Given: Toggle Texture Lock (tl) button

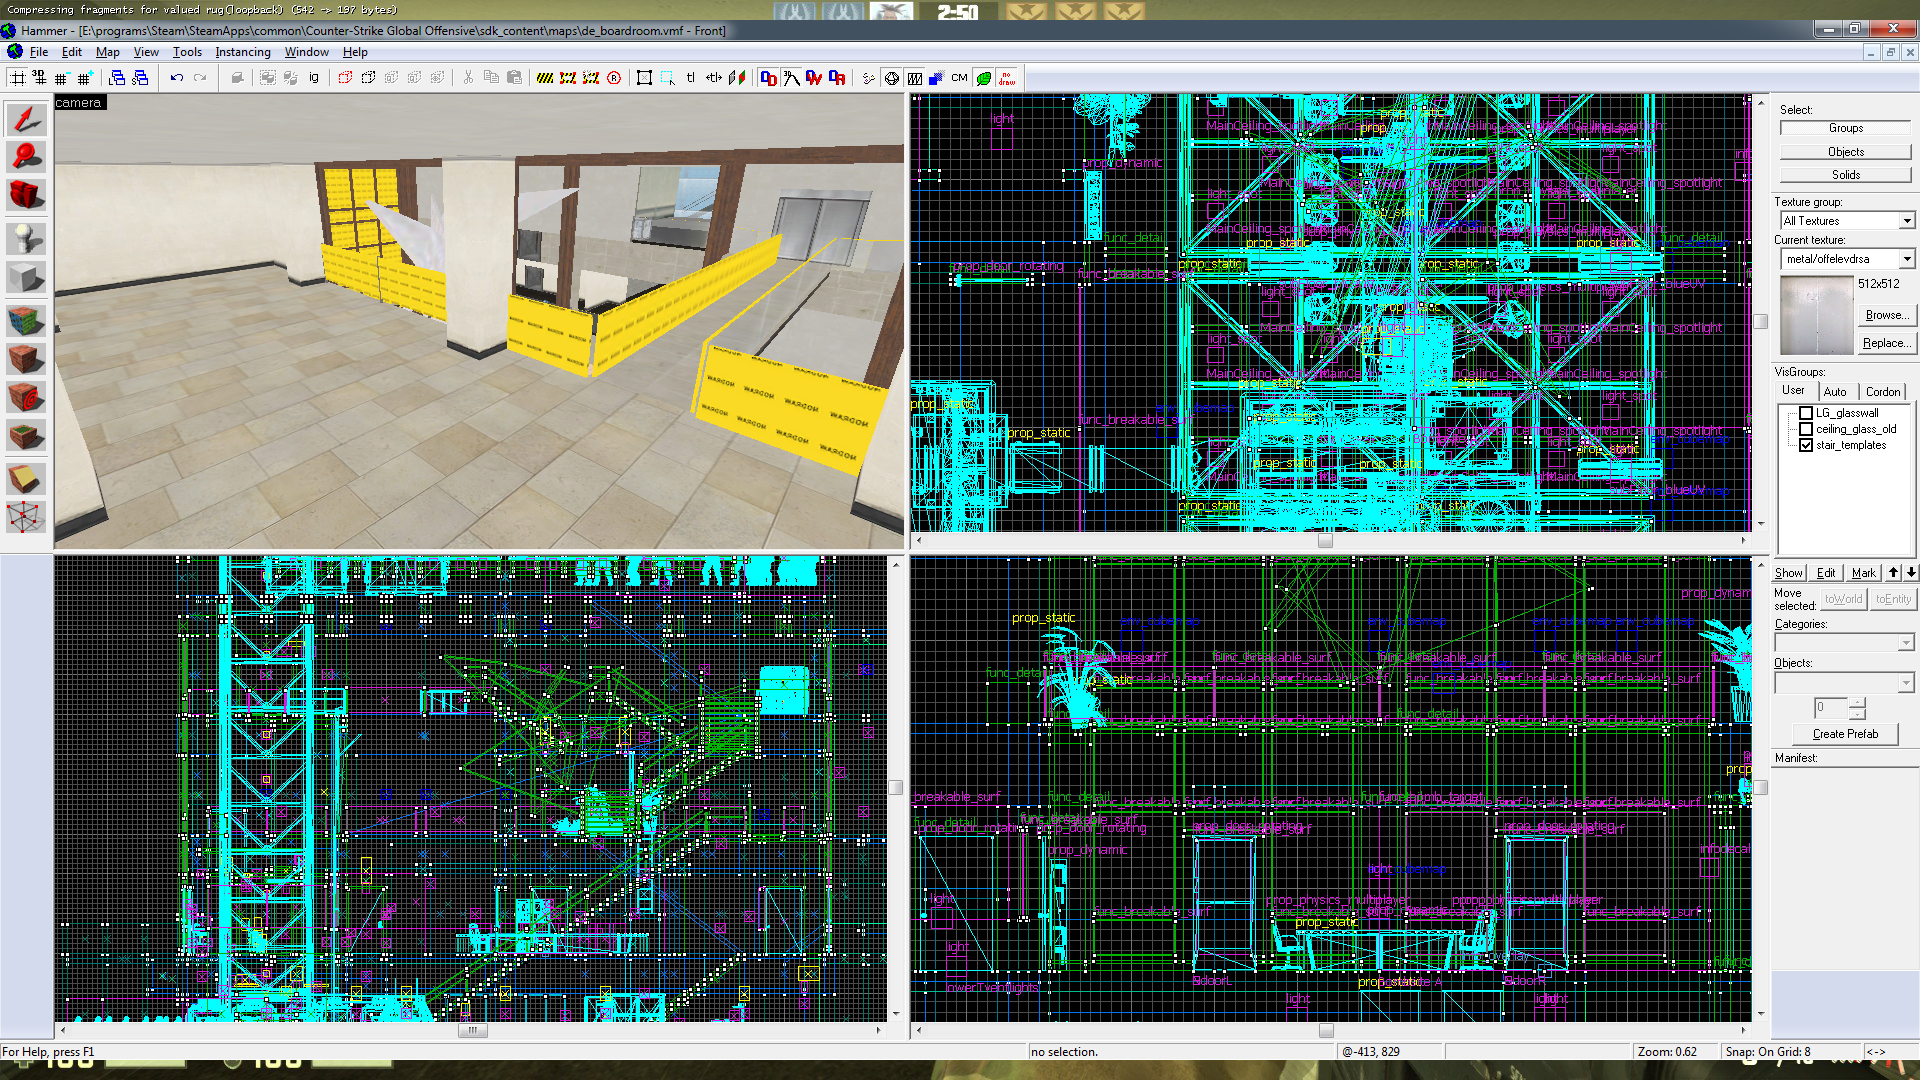Looking at the screenshot, I should point(690,78).
